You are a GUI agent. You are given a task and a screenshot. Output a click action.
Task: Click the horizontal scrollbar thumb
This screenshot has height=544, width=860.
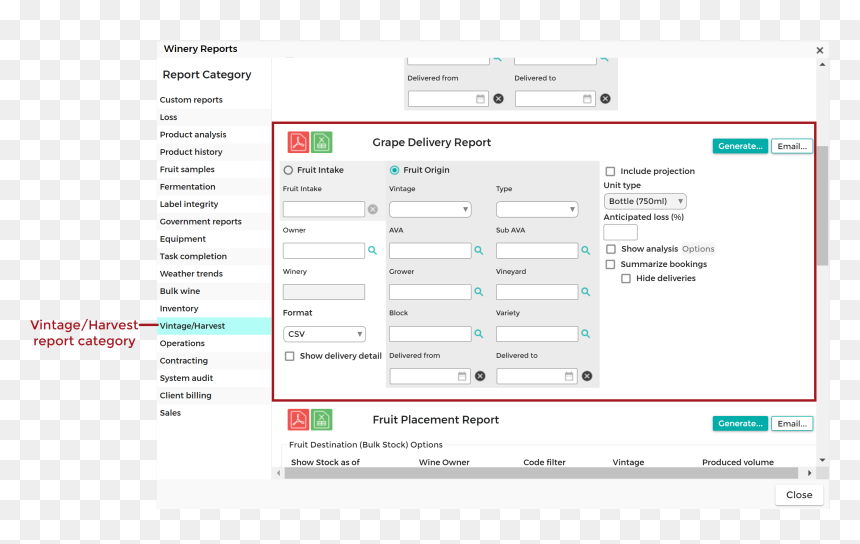point(541,473)
